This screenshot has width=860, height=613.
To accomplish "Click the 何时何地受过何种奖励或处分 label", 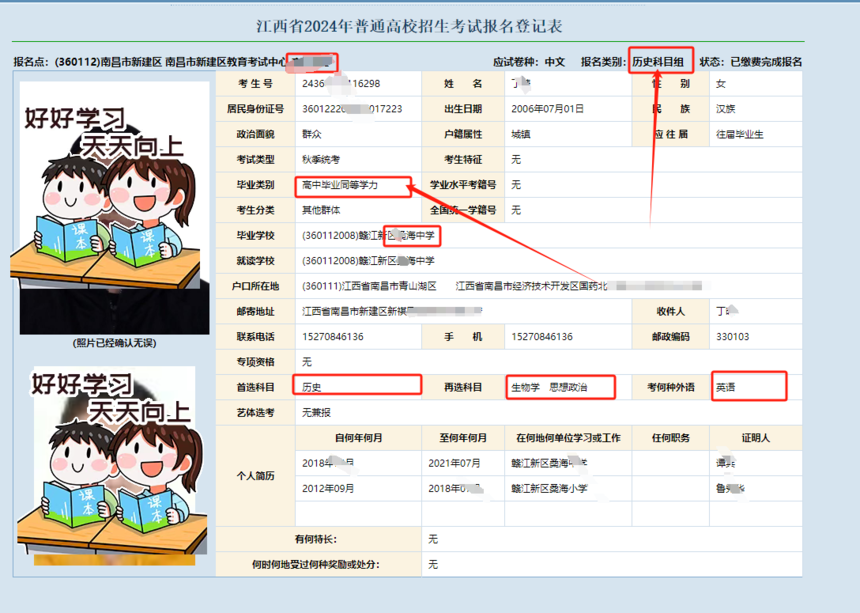I will click(x=315, y=564).
